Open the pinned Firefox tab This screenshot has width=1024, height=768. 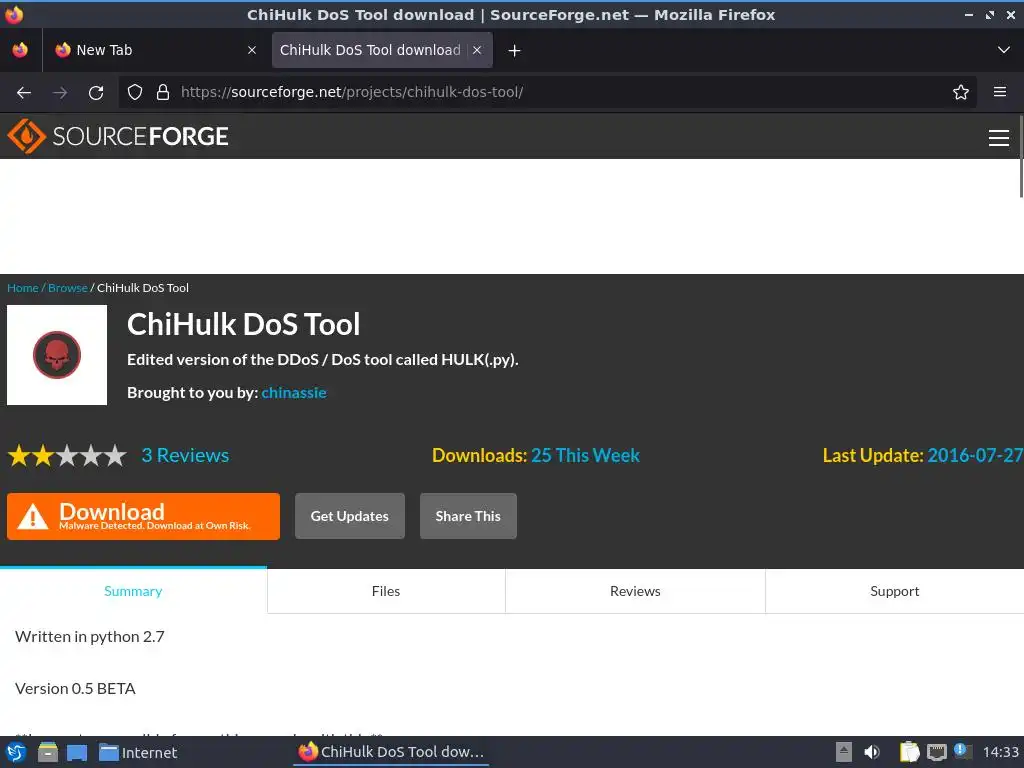tap(20, 50)
